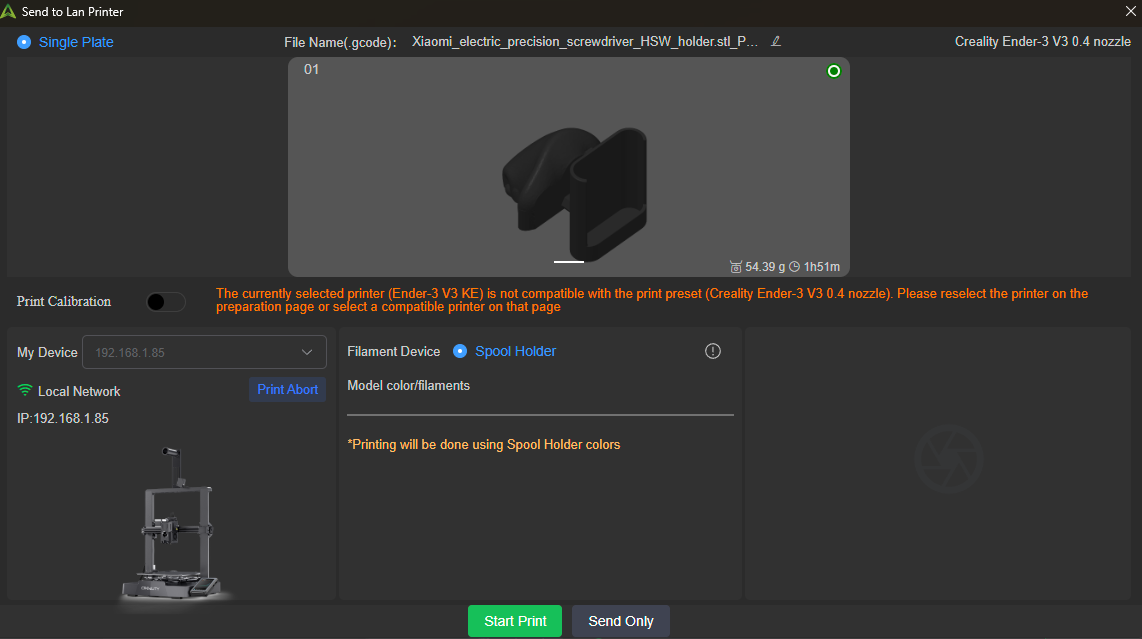1142x639 pixels.
Task: Click the Creality logo in the title bar
Action: tap(9, 12)
